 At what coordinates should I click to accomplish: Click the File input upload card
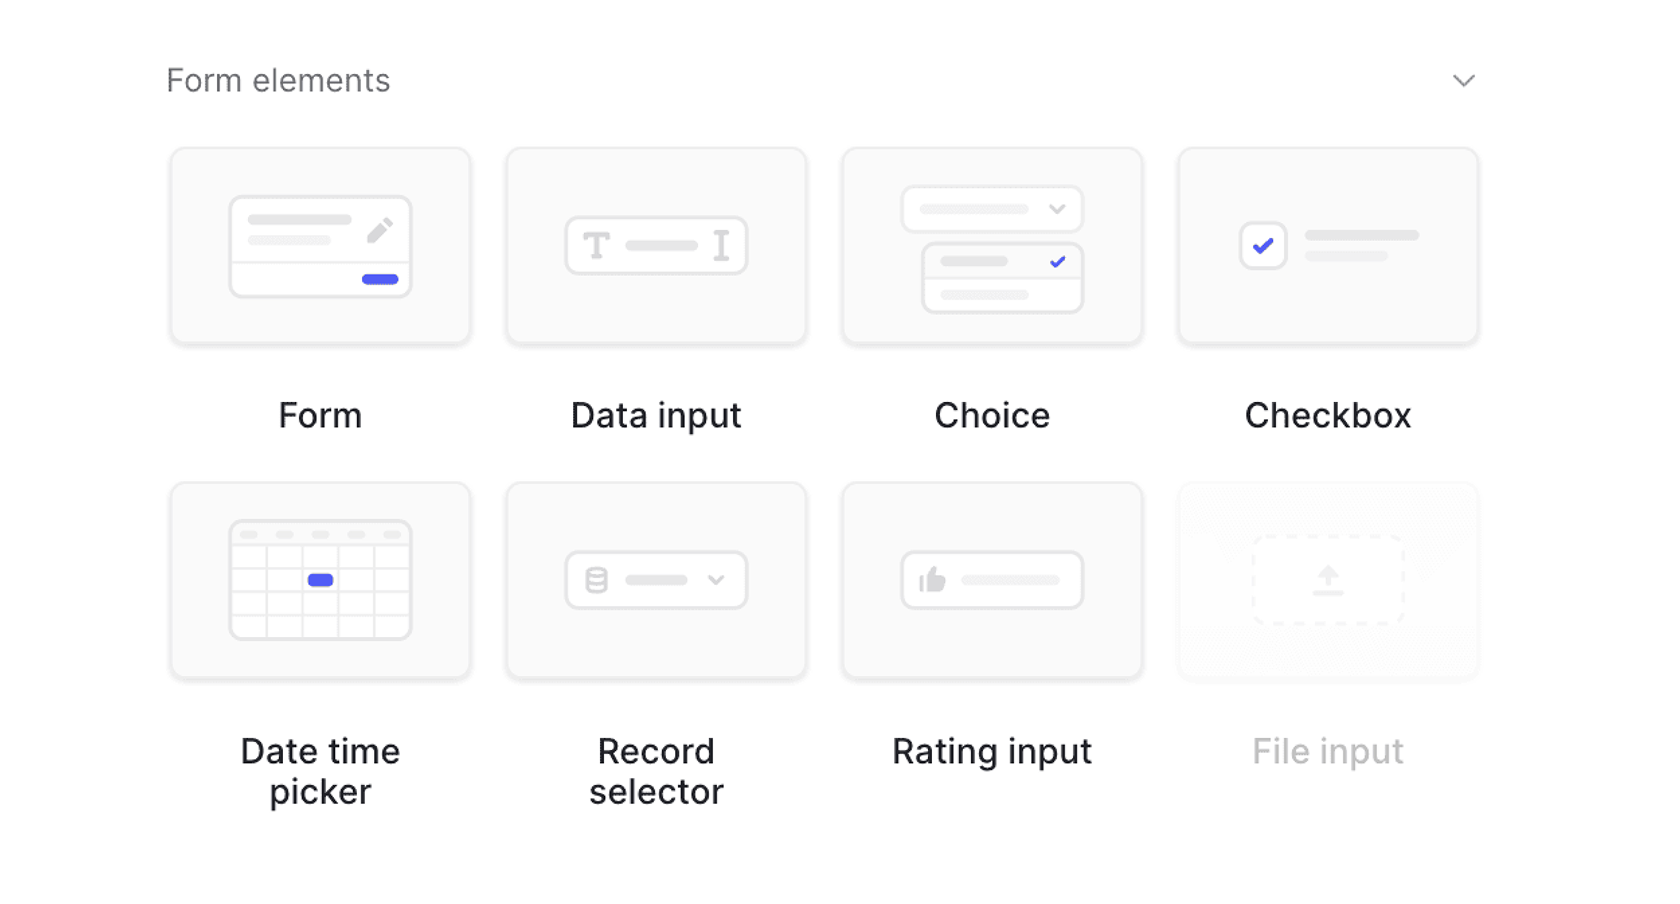1328,580
